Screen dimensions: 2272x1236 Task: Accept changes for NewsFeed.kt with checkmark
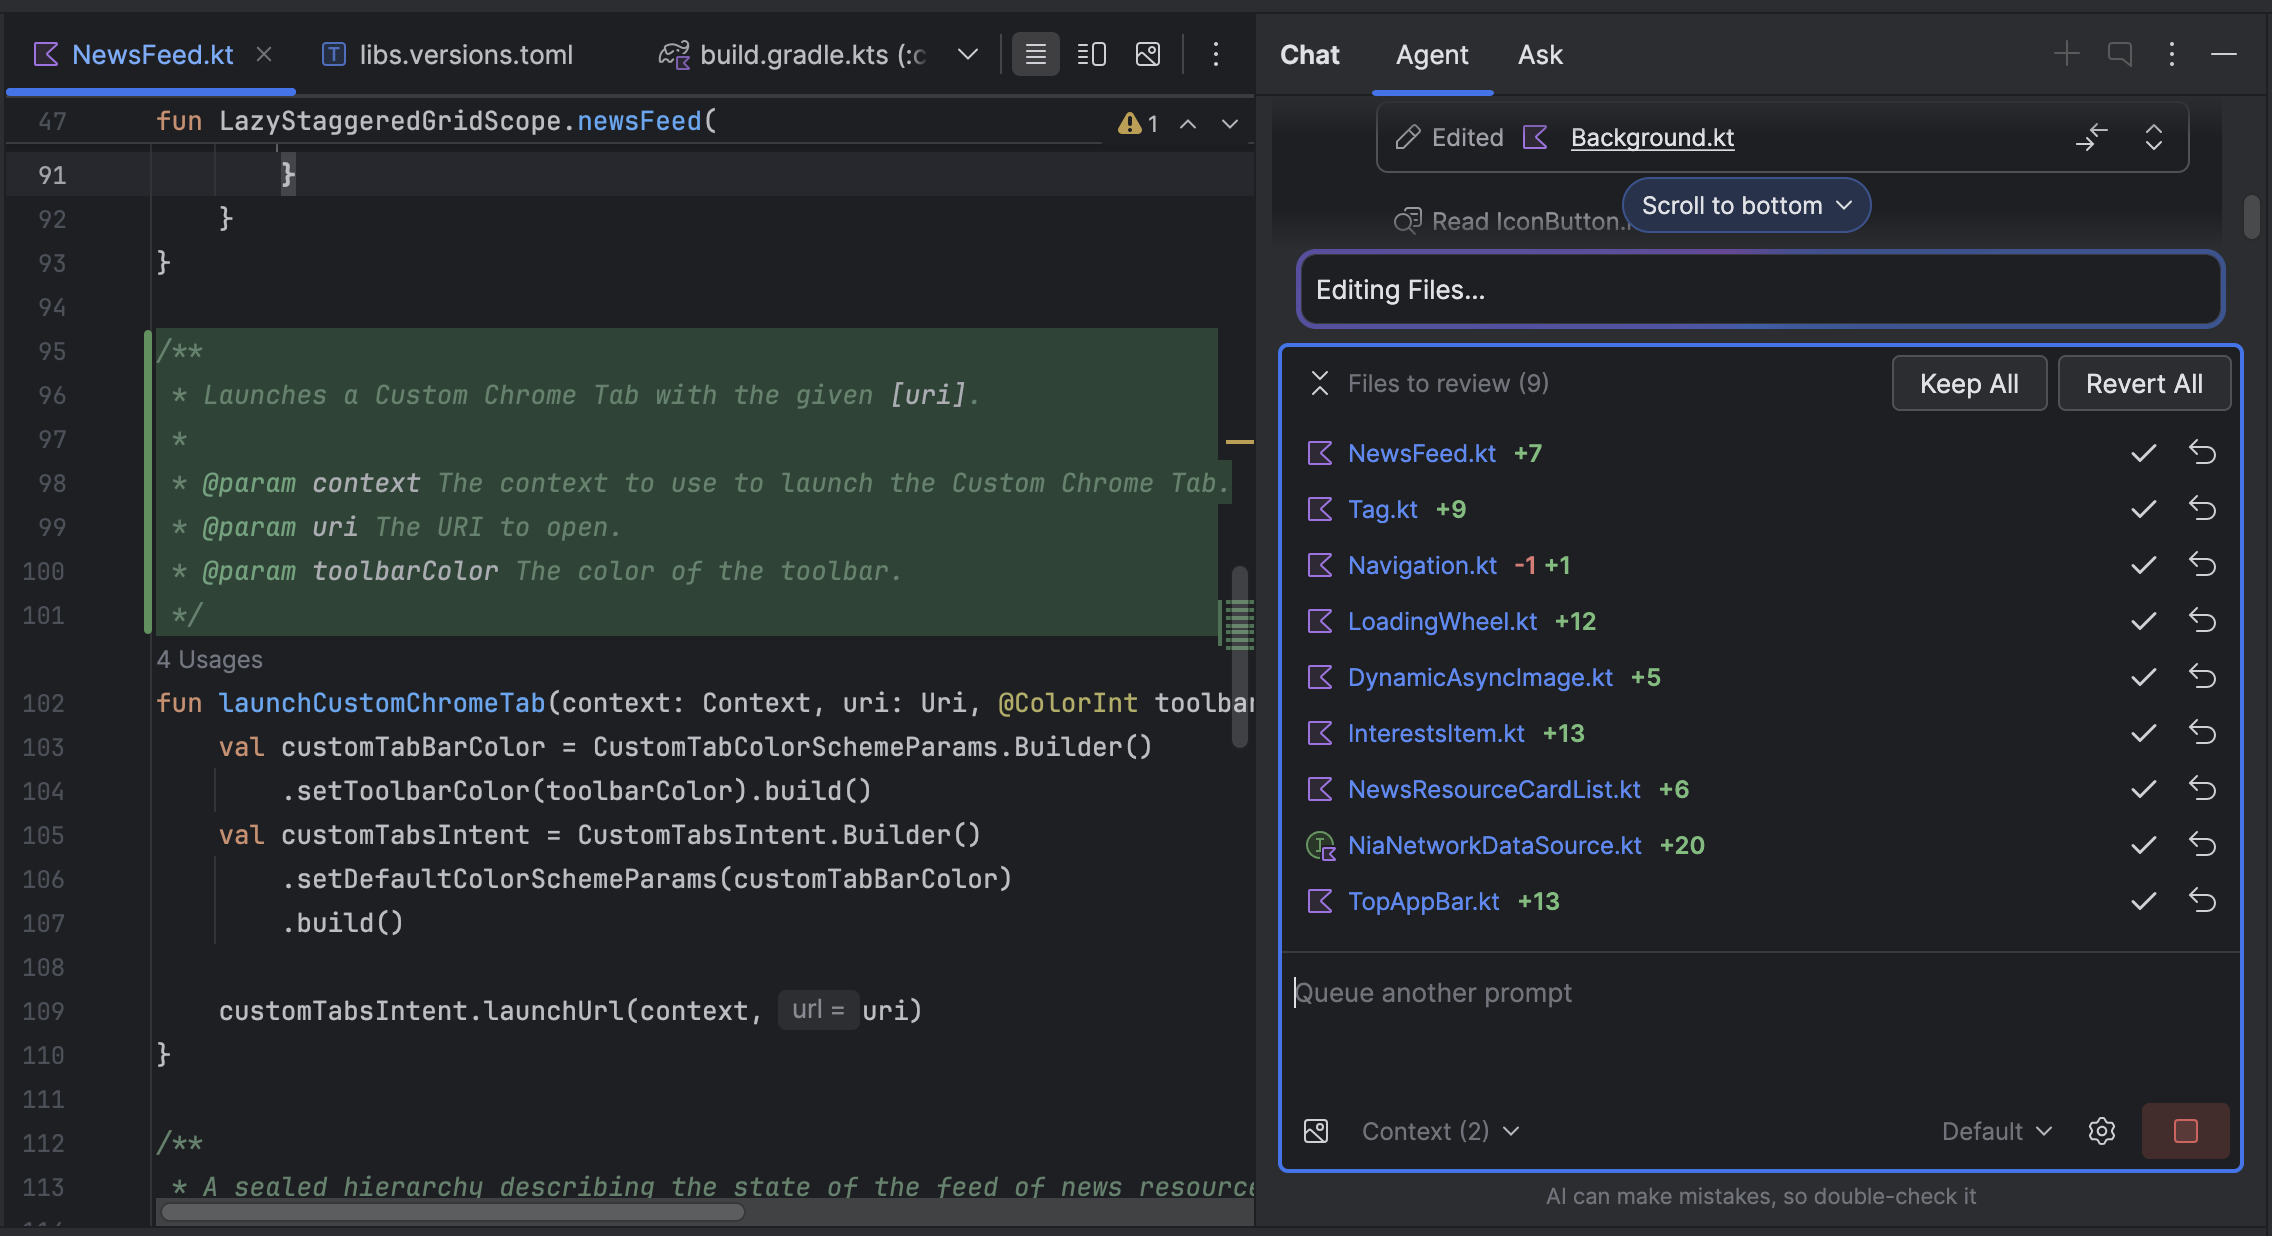point(2143,453)
